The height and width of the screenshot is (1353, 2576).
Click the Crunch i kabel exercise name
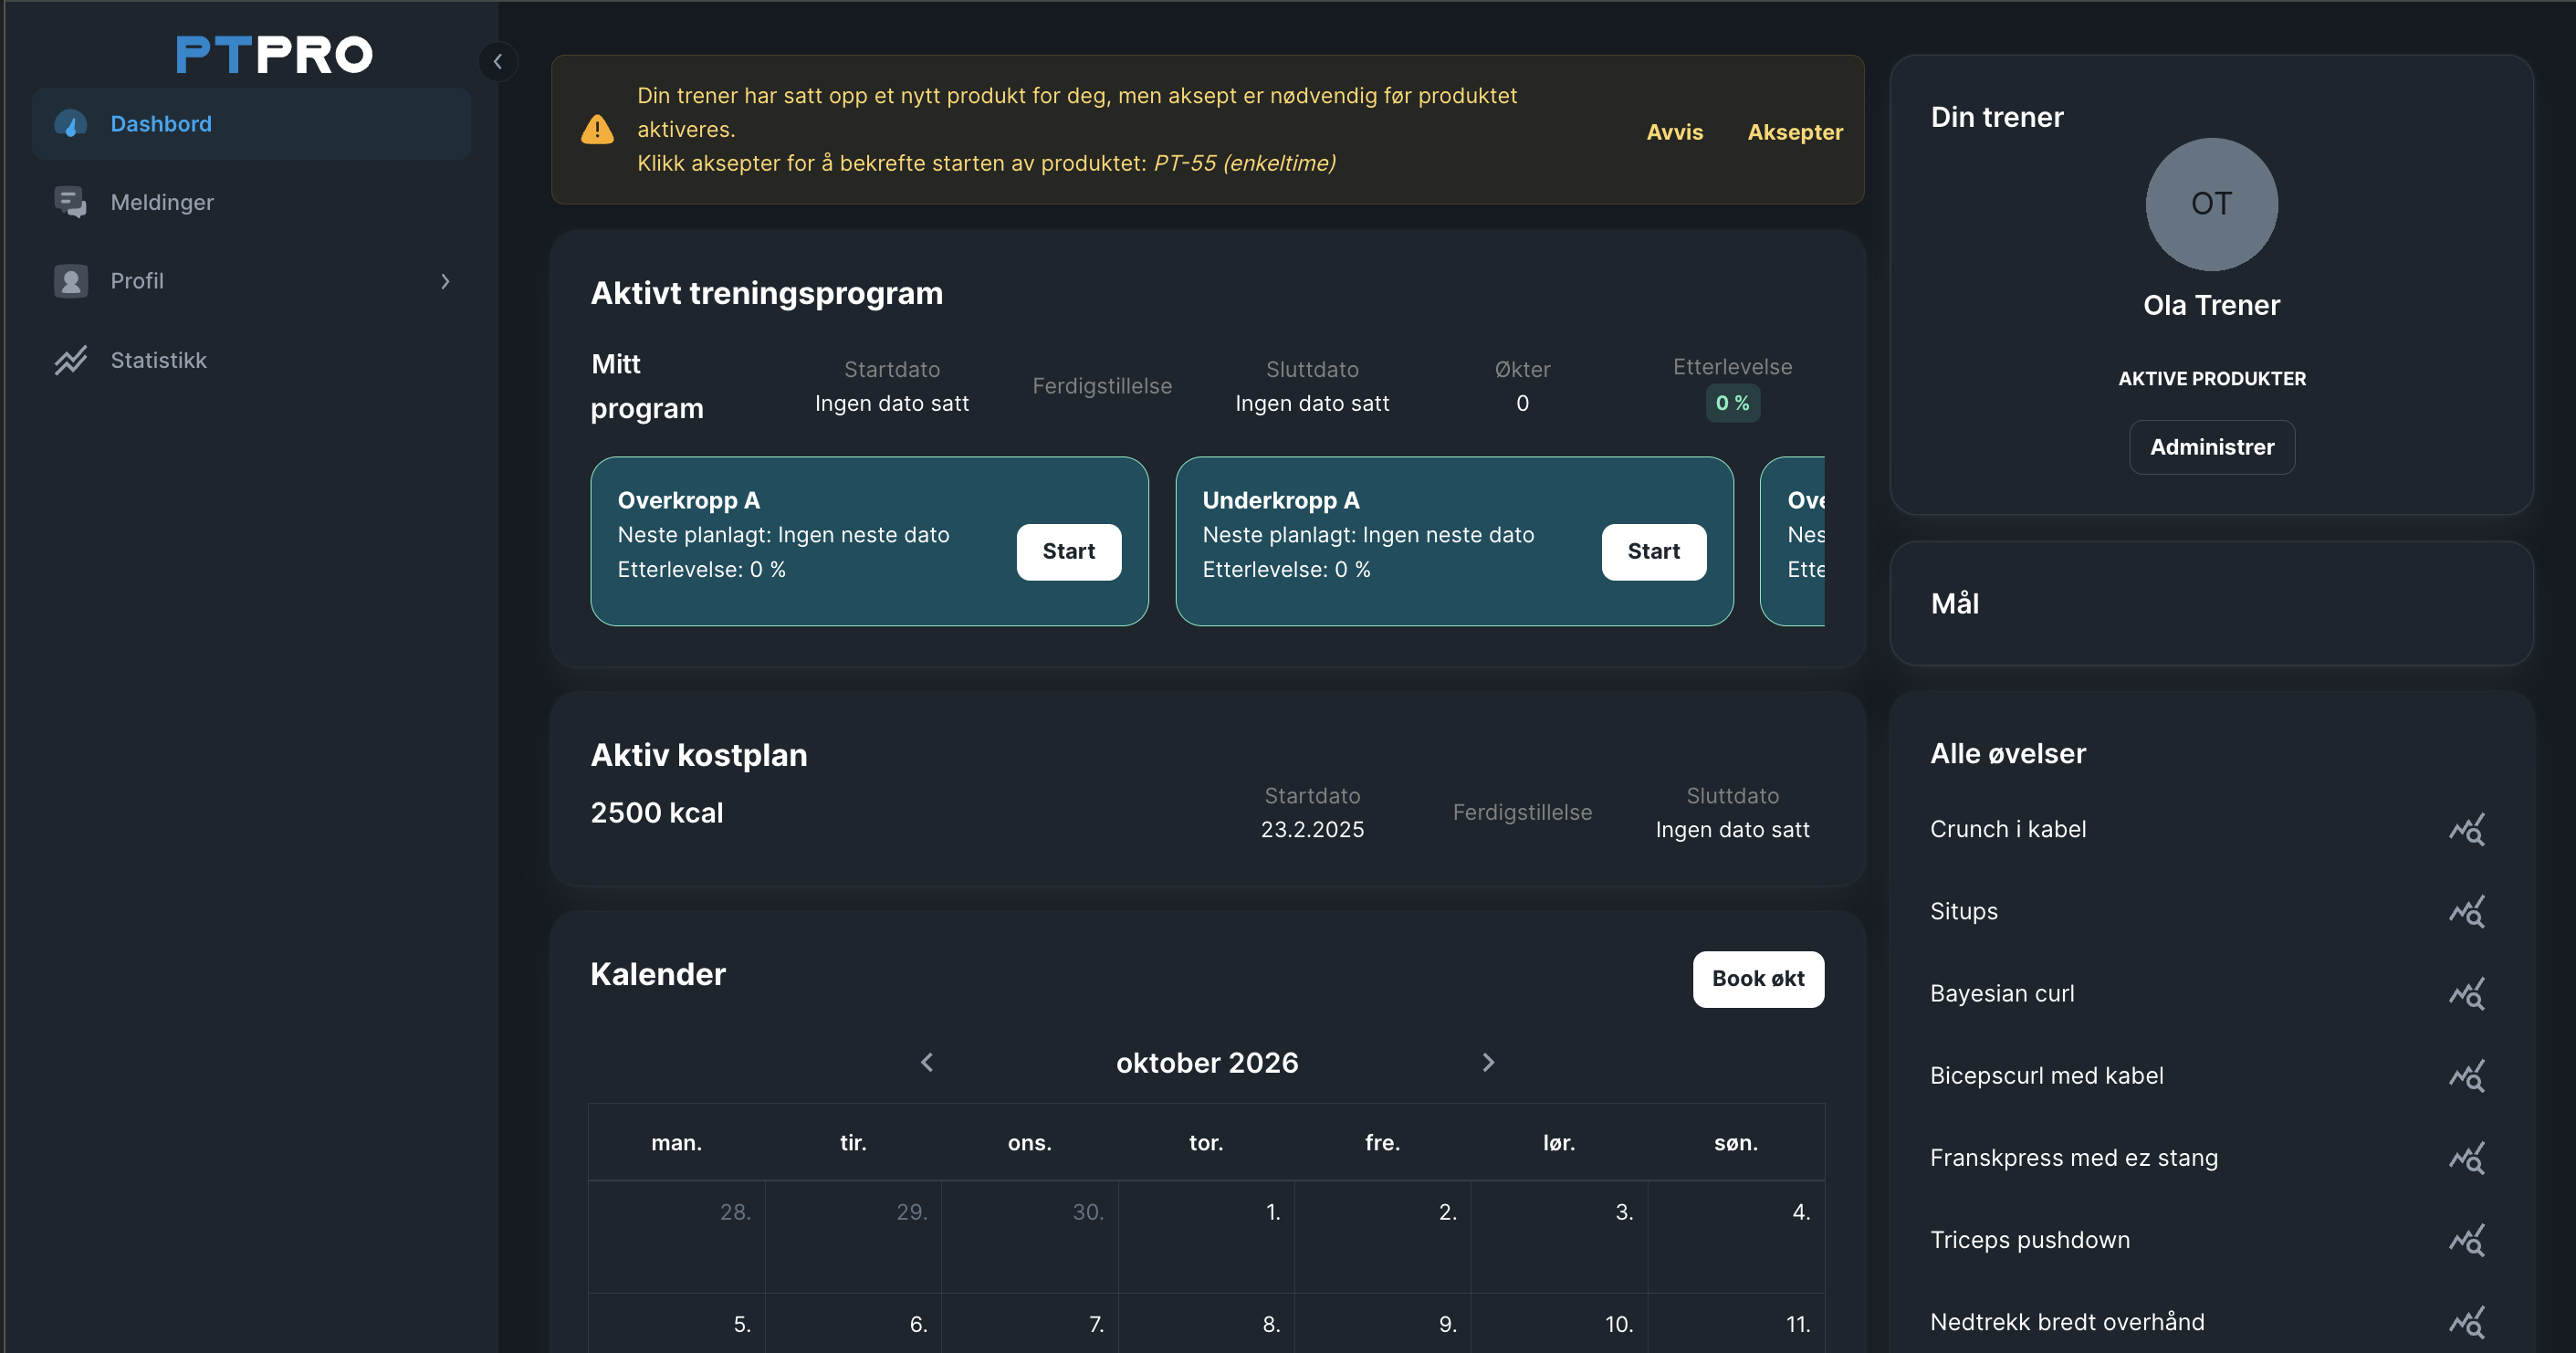click(x=2008, y=829)
